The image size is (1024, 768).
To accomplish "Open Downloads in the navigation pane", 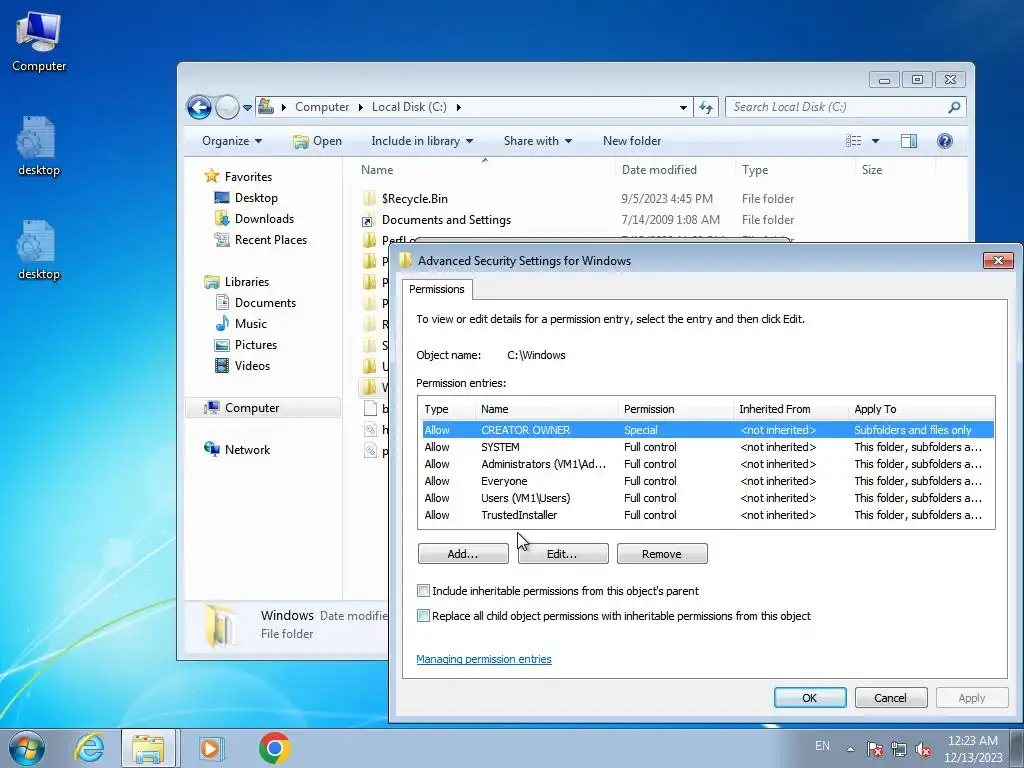I will tap(255, 219).
